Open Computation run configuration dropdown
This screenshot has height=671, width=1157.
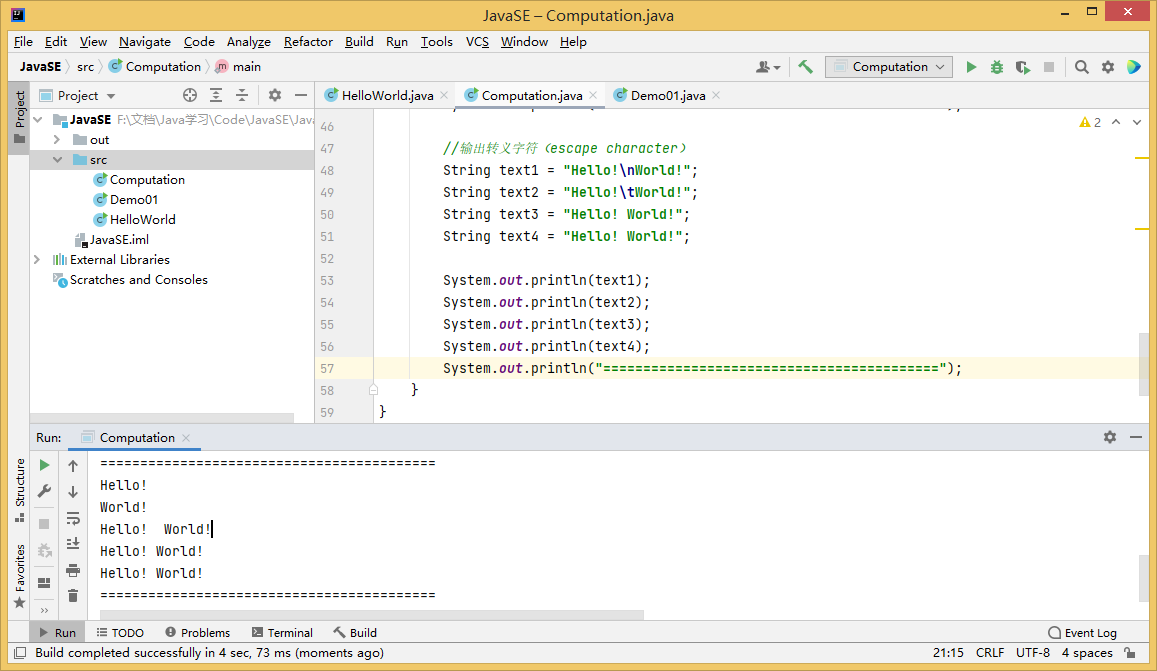[x=888, y=67]
